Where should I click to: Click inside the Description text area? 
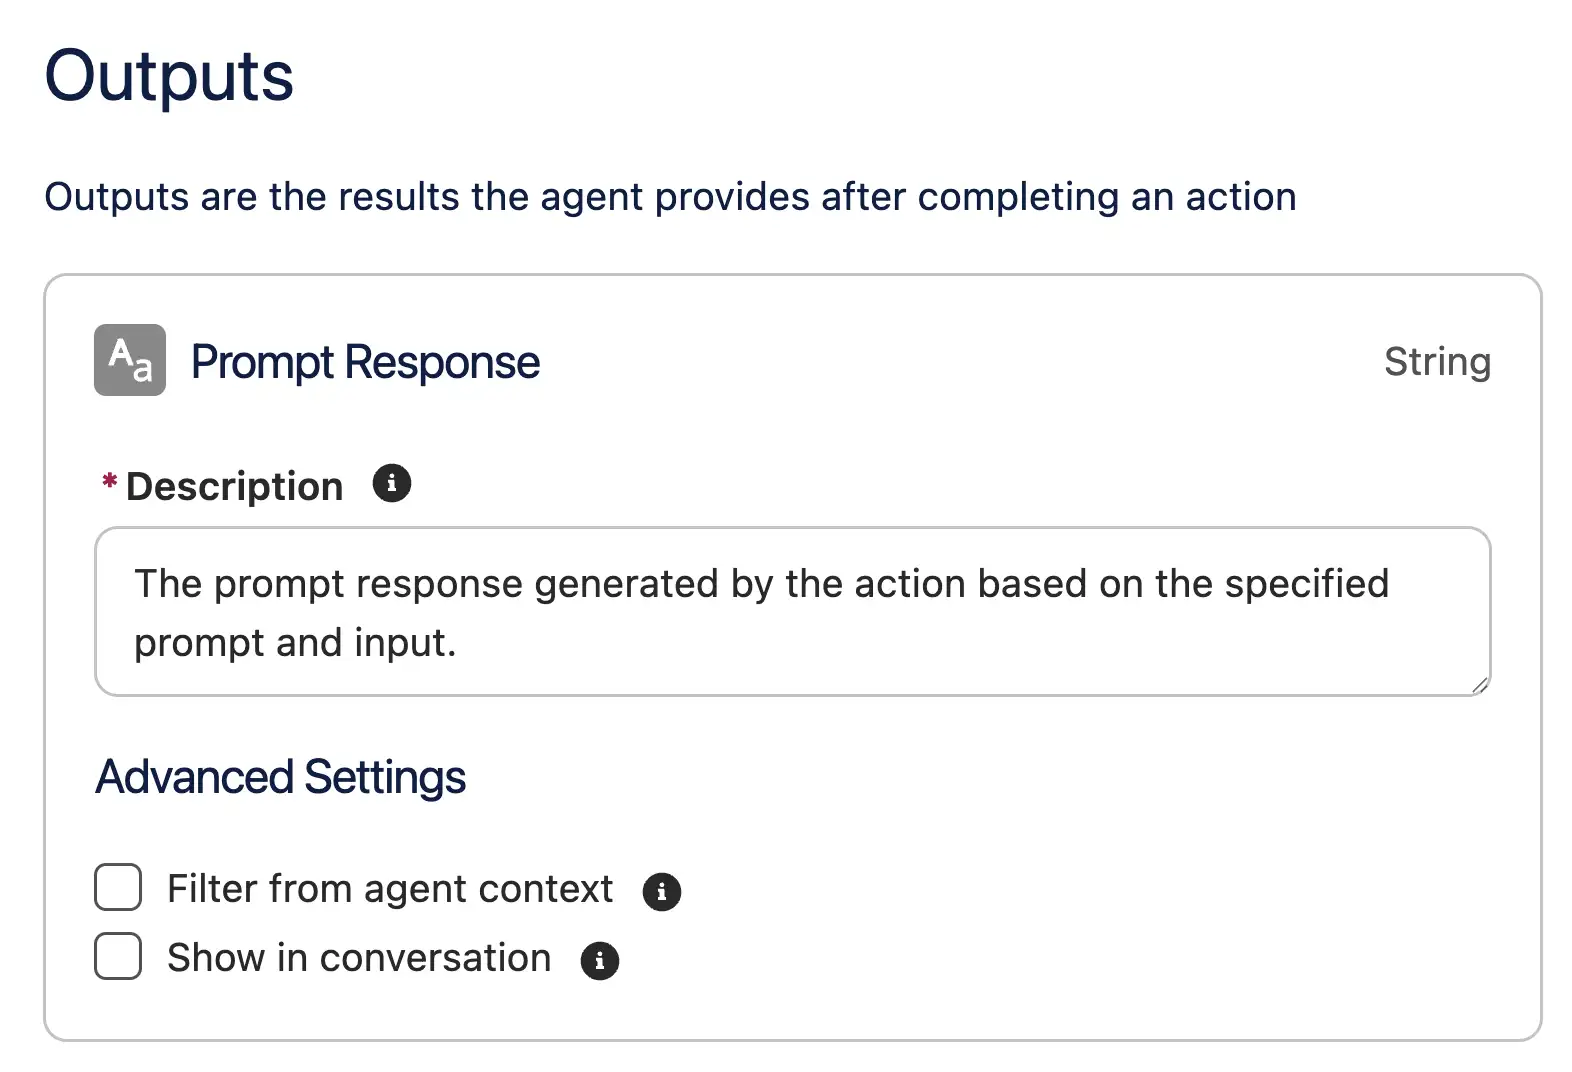click(x=792, y=612)
